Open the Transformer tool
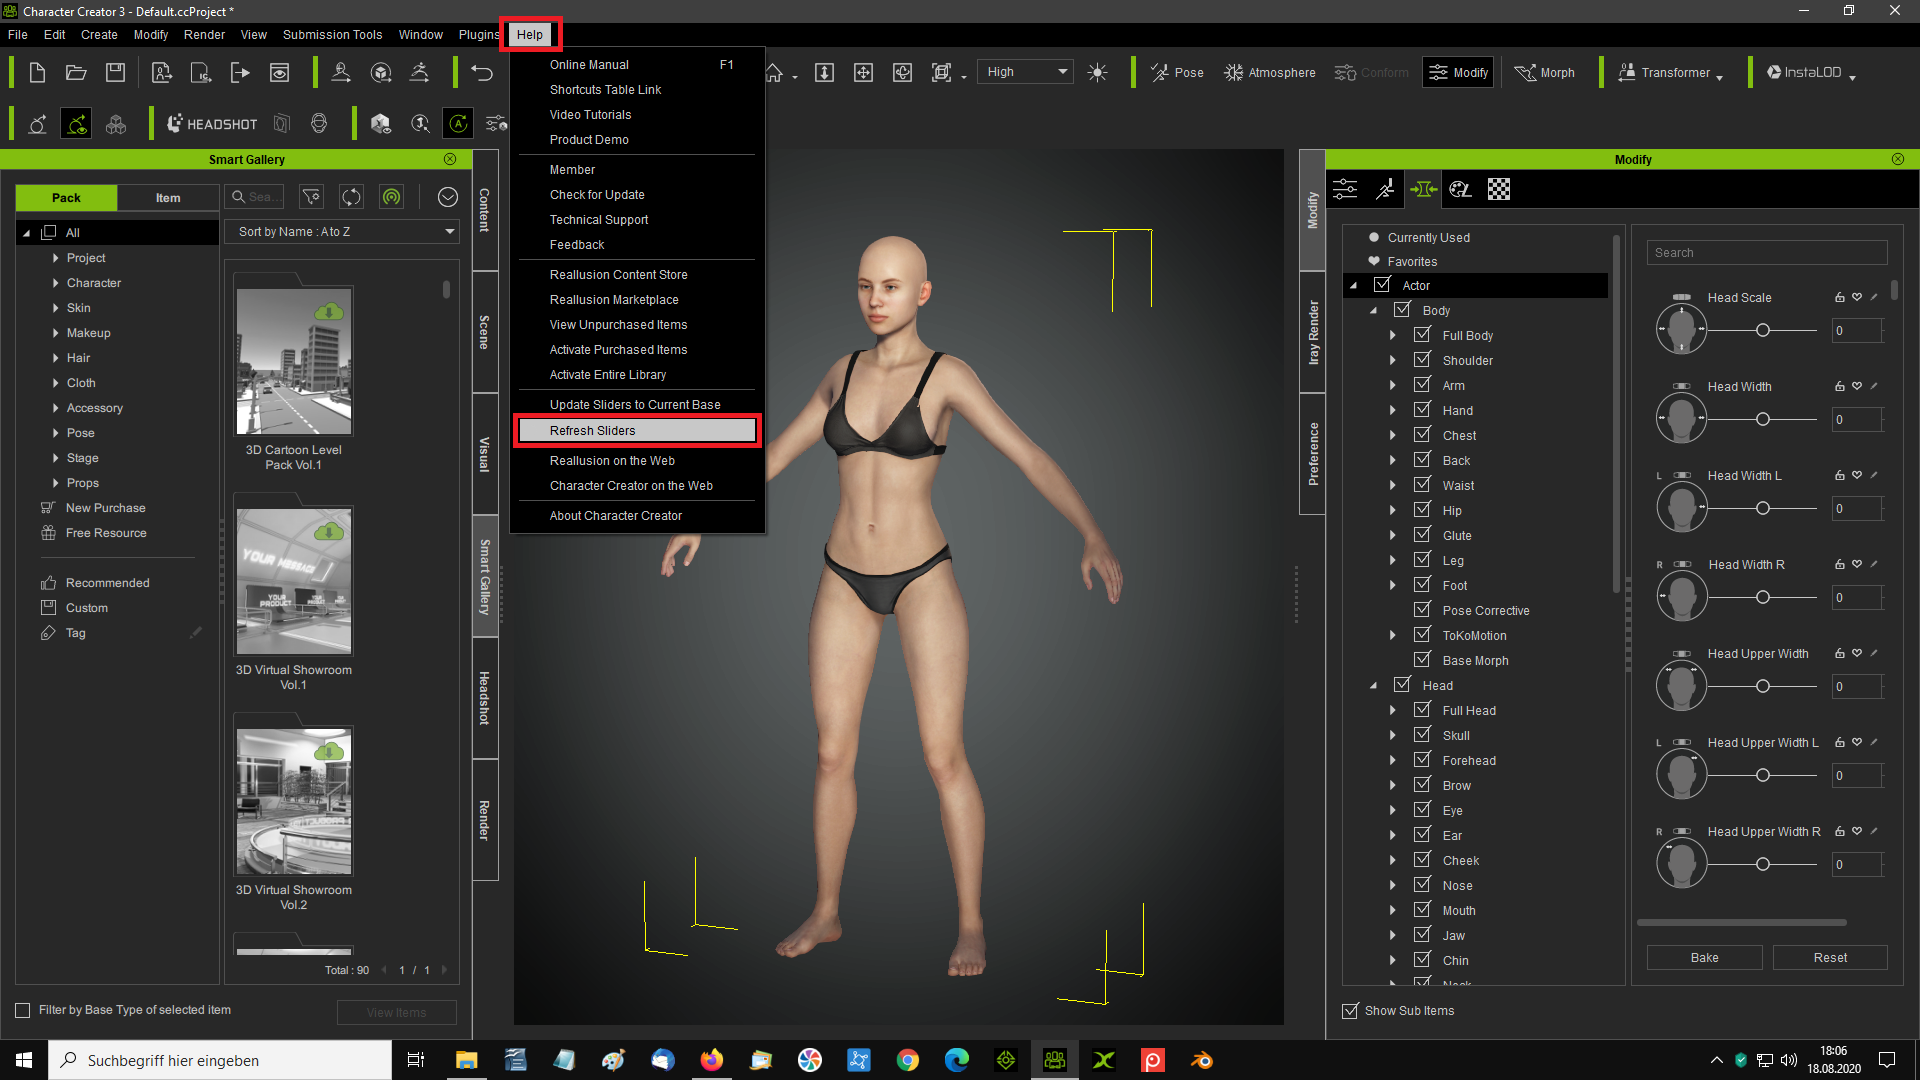This screenshot has height=1080, width=1920. point(1670,72)
